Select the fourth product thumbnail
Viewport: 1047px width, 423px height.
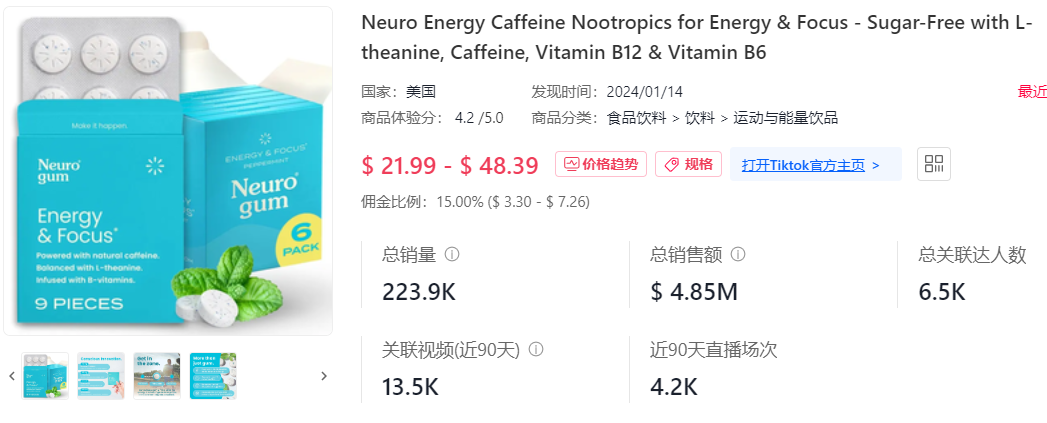[x=213, y=376]
